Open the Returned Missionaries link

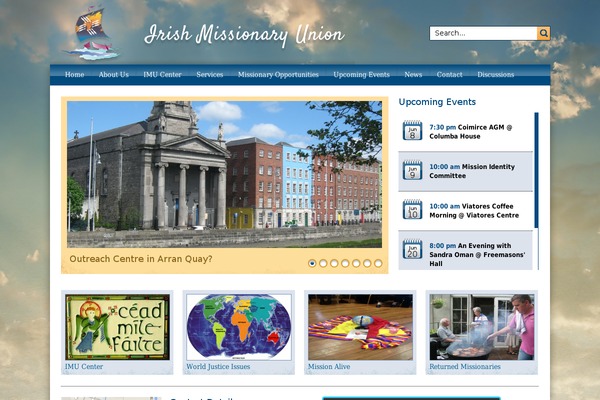[465, 367]
